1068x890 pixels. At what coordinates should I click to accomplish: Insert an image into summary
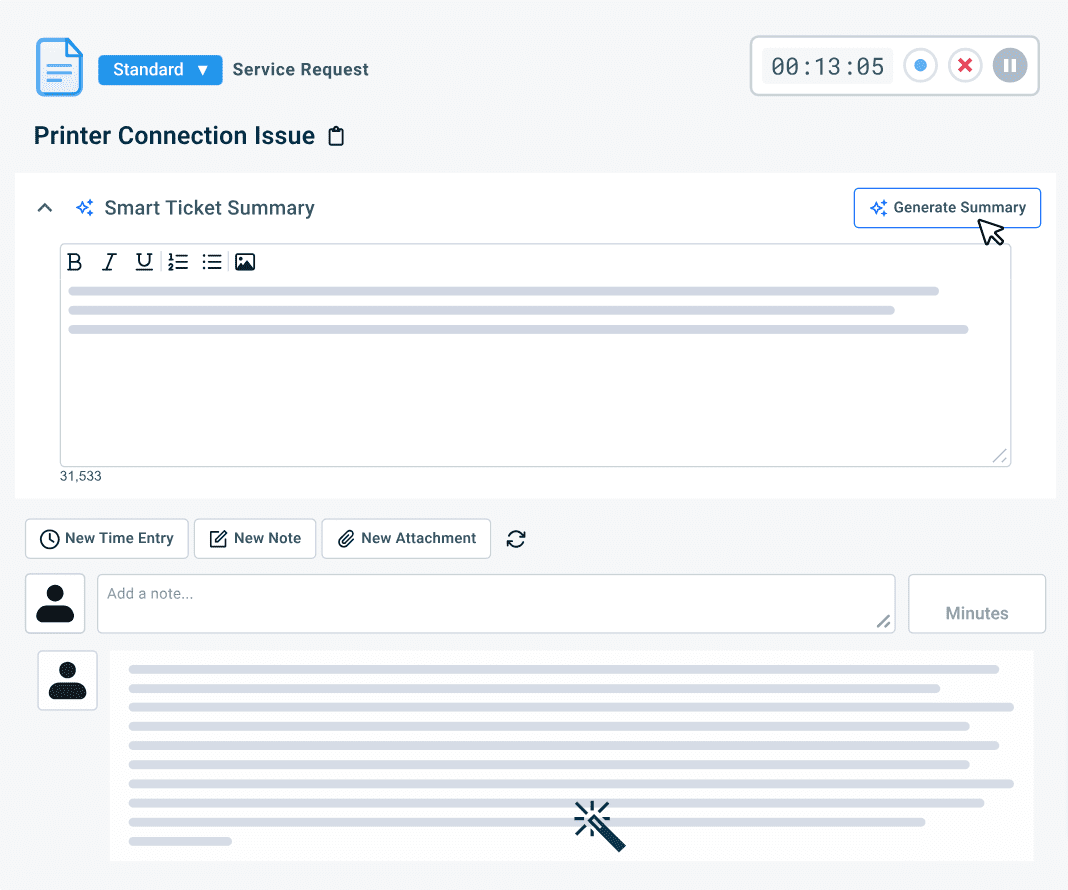245,262
